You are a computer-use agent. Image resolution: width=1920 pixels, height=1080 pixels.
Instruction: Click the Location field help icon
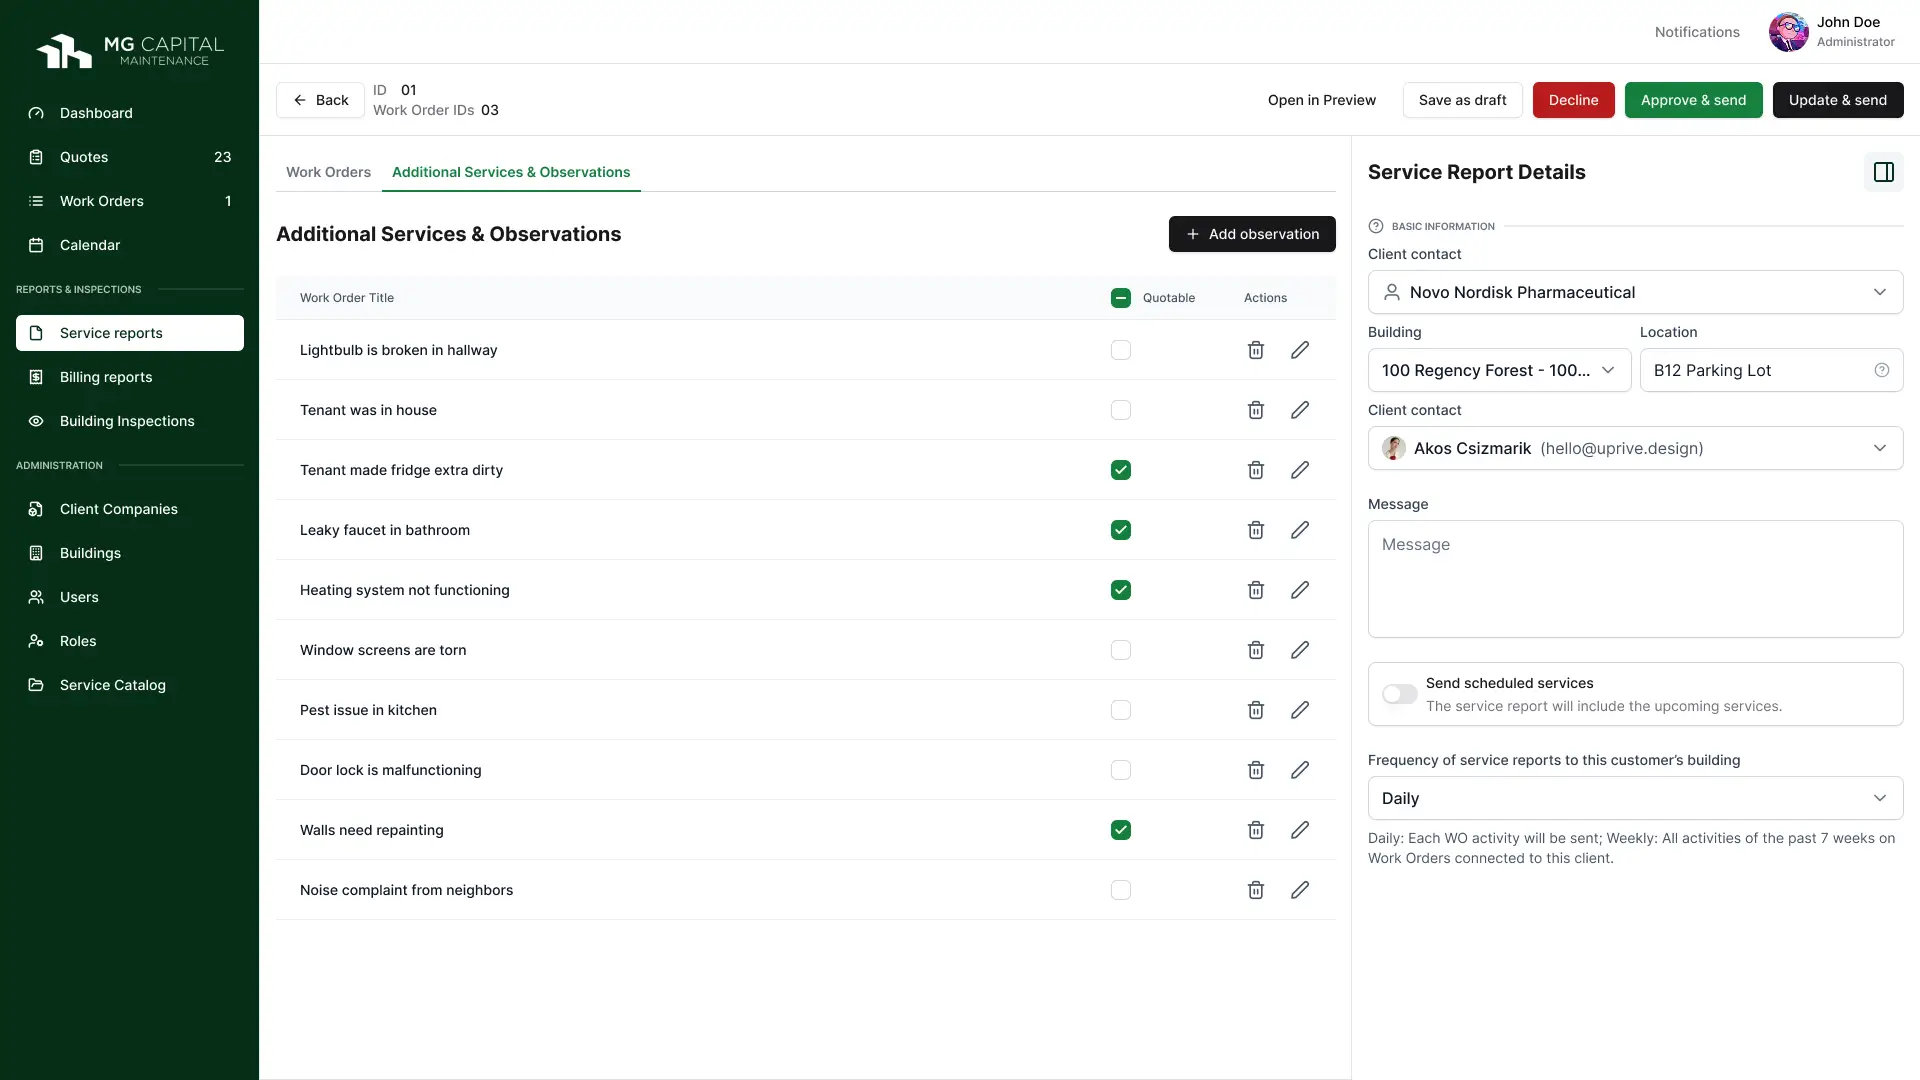click(1881, 370)
